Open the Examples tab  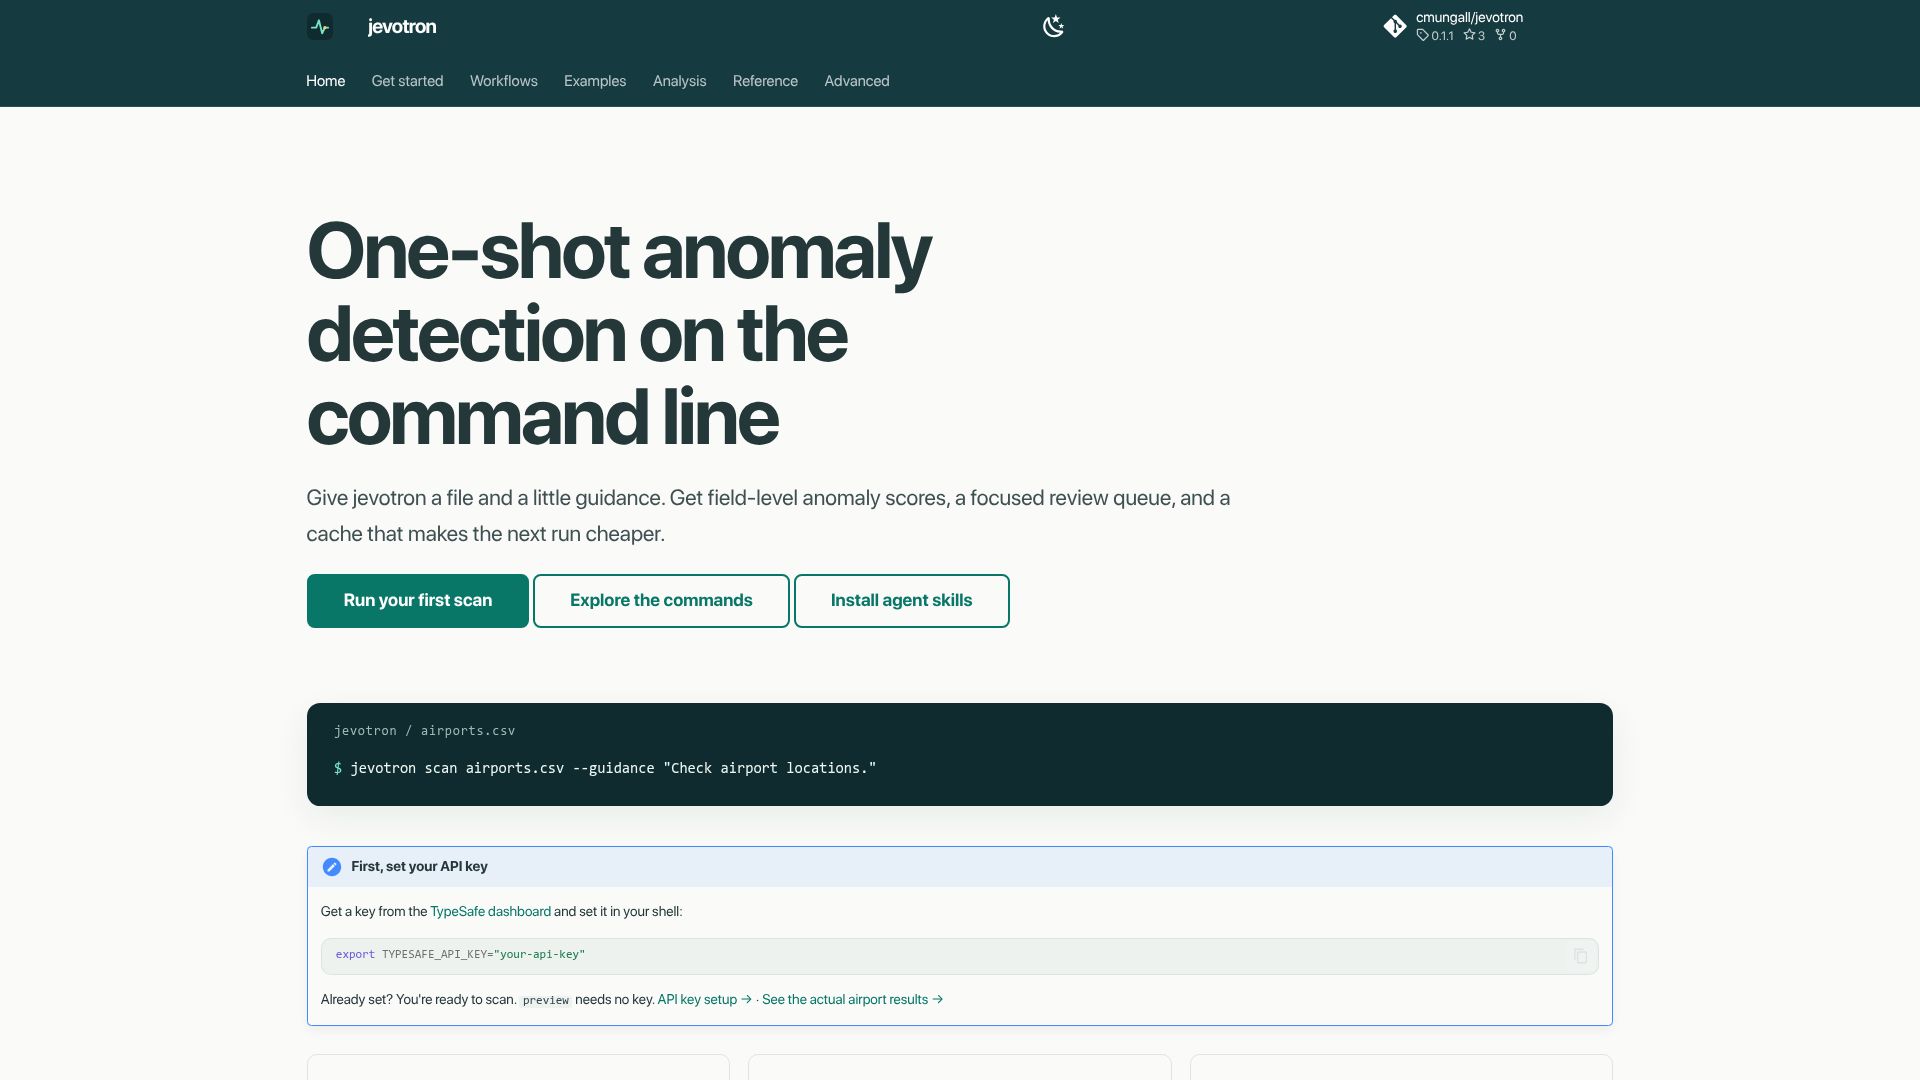click(x=595, y=81)
